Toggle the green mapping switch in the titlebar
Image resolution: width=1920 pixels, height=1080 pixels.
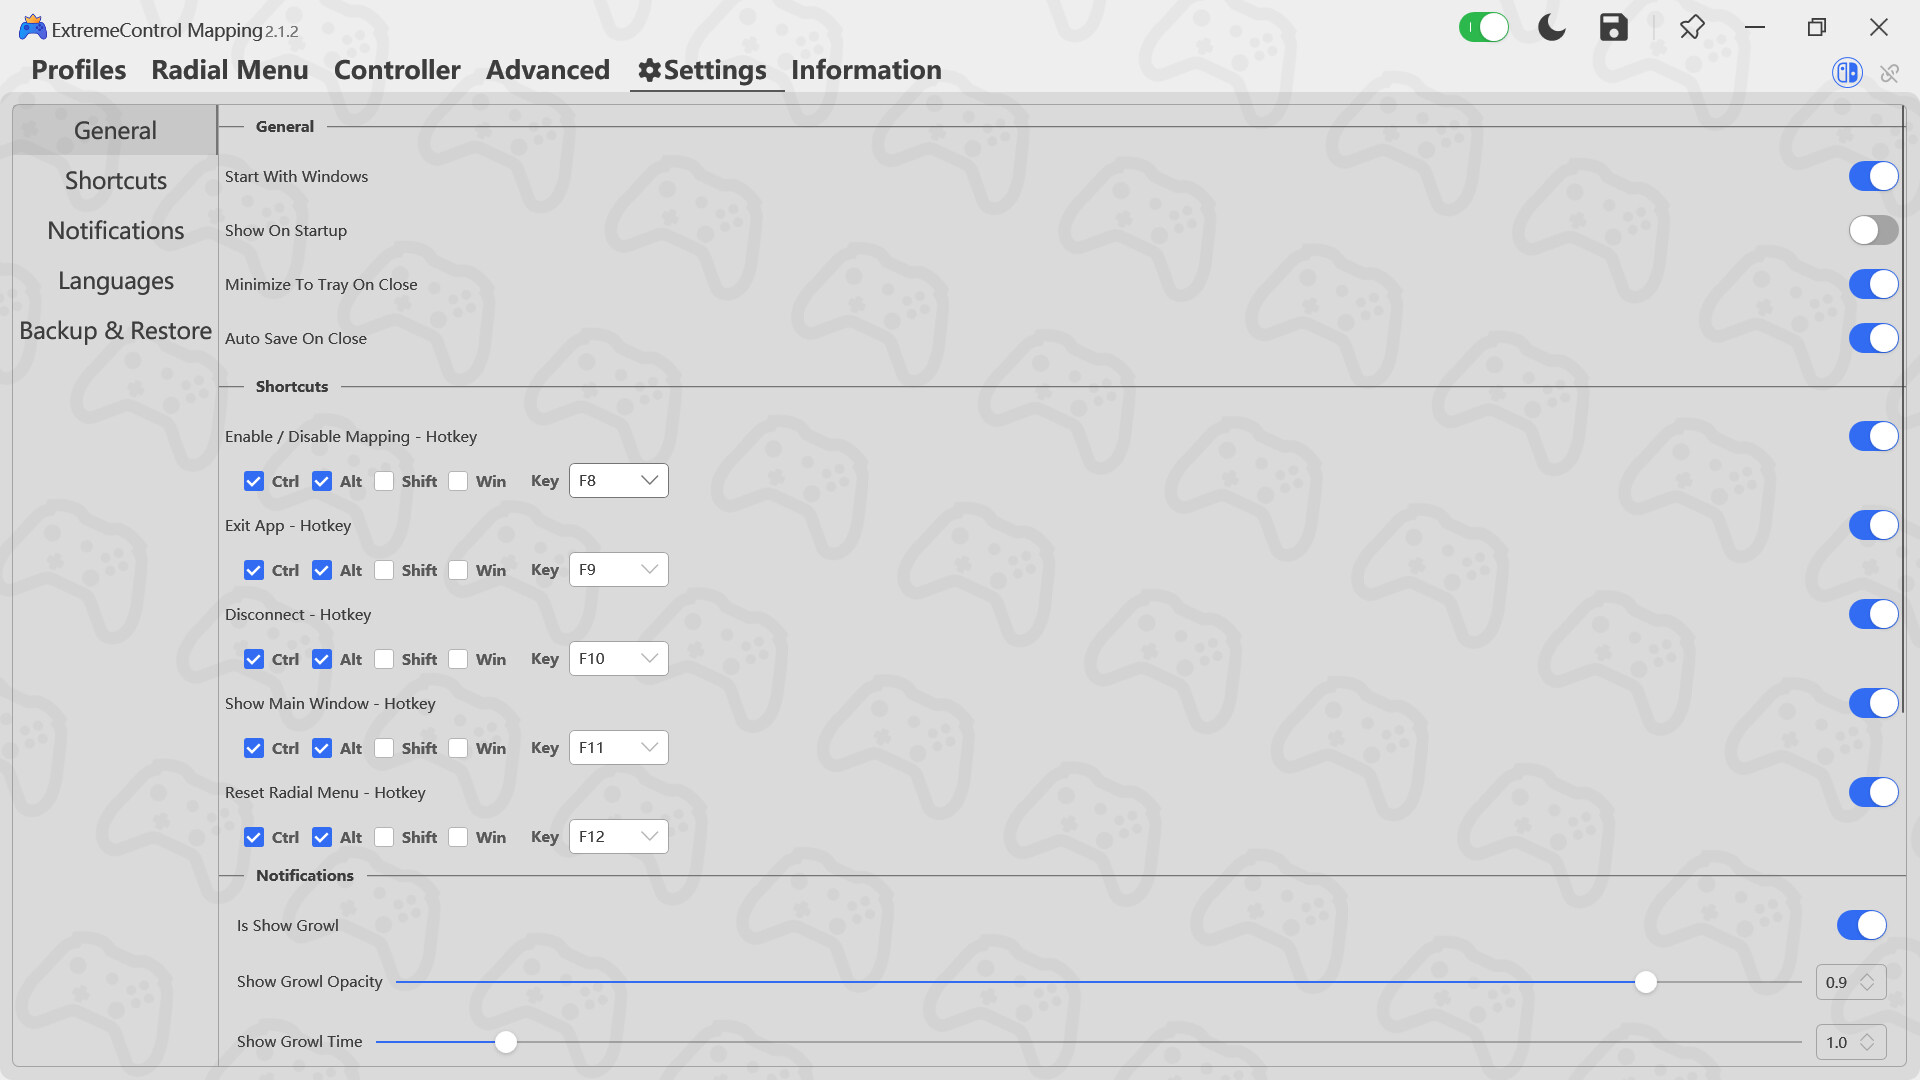pyautogui.click(x=1484, y=27)
